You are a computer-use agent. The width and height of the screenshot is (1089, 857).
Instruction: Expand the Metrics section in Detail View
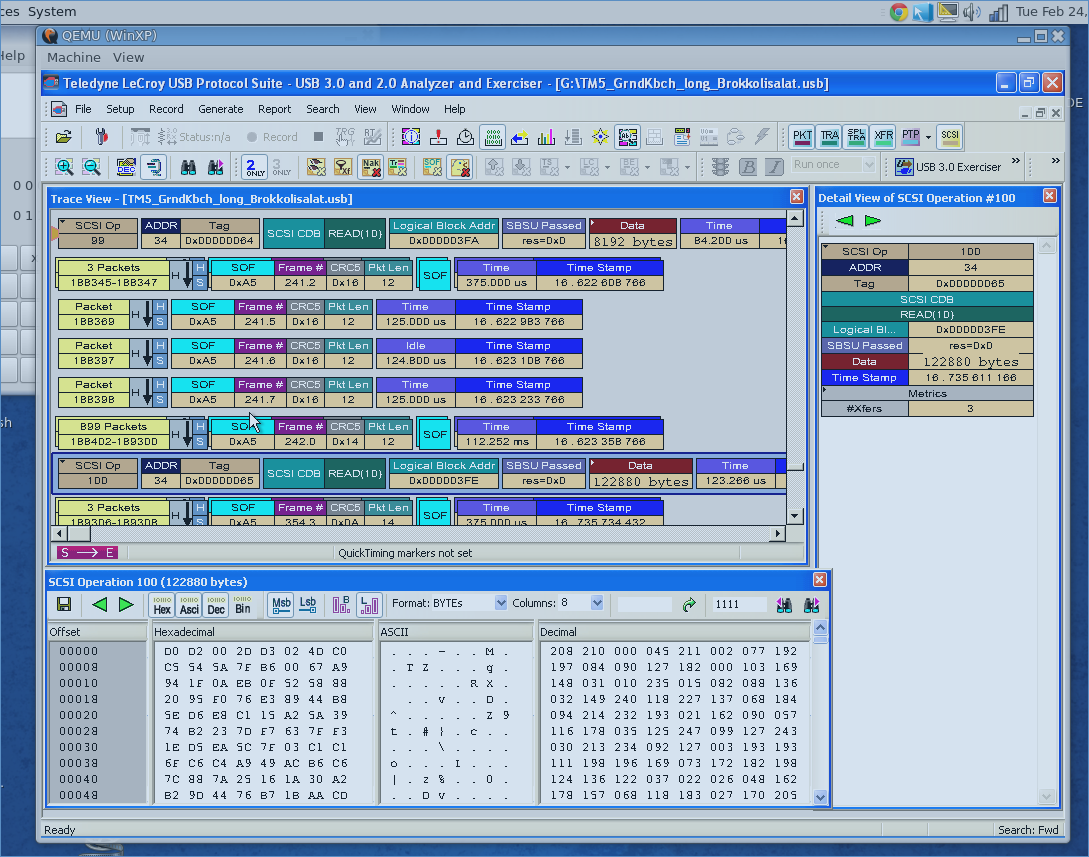click(825, 391)
